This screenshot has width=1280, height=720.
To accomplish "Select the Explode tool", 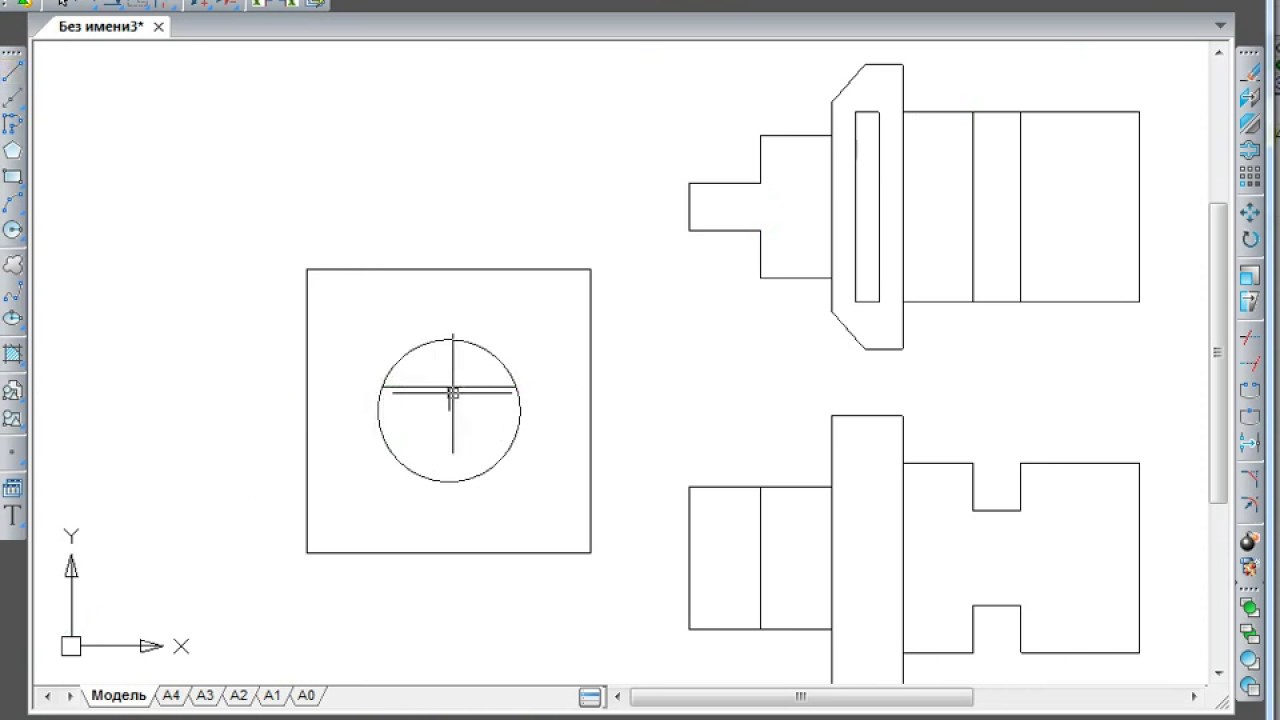I will coord(1250,541).
